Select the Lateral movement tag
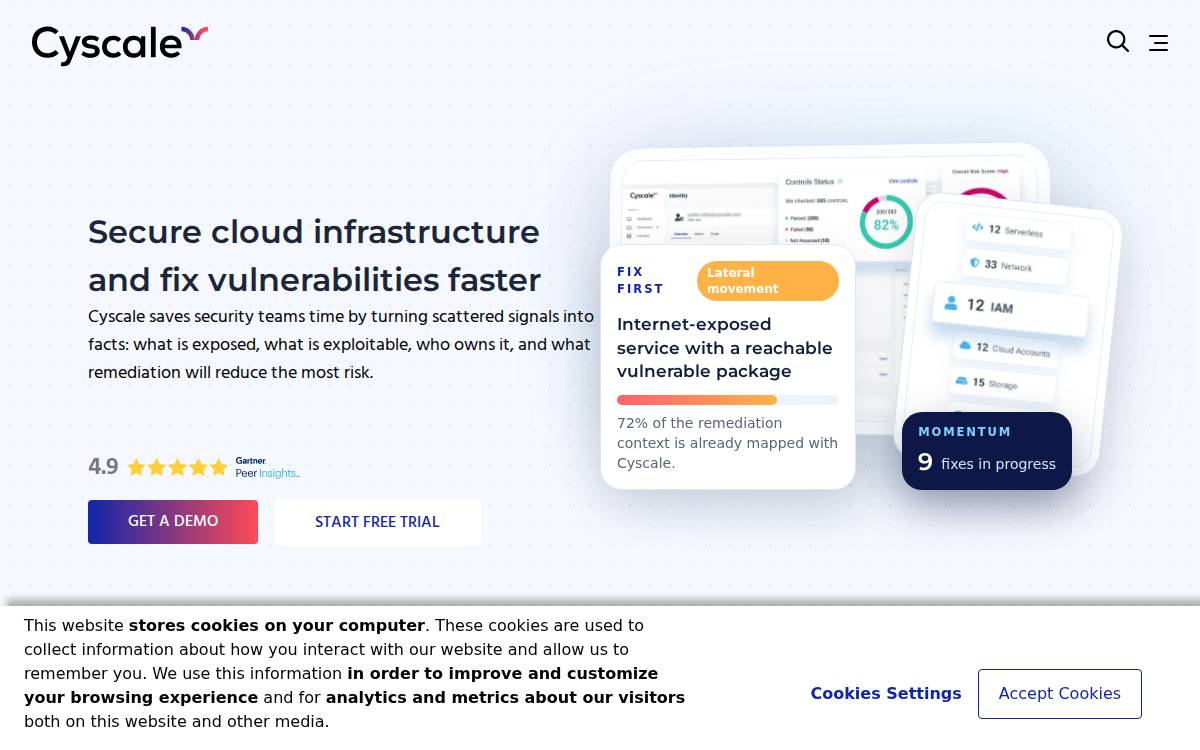Screen dimensions: 1200x750 (768, 281)
